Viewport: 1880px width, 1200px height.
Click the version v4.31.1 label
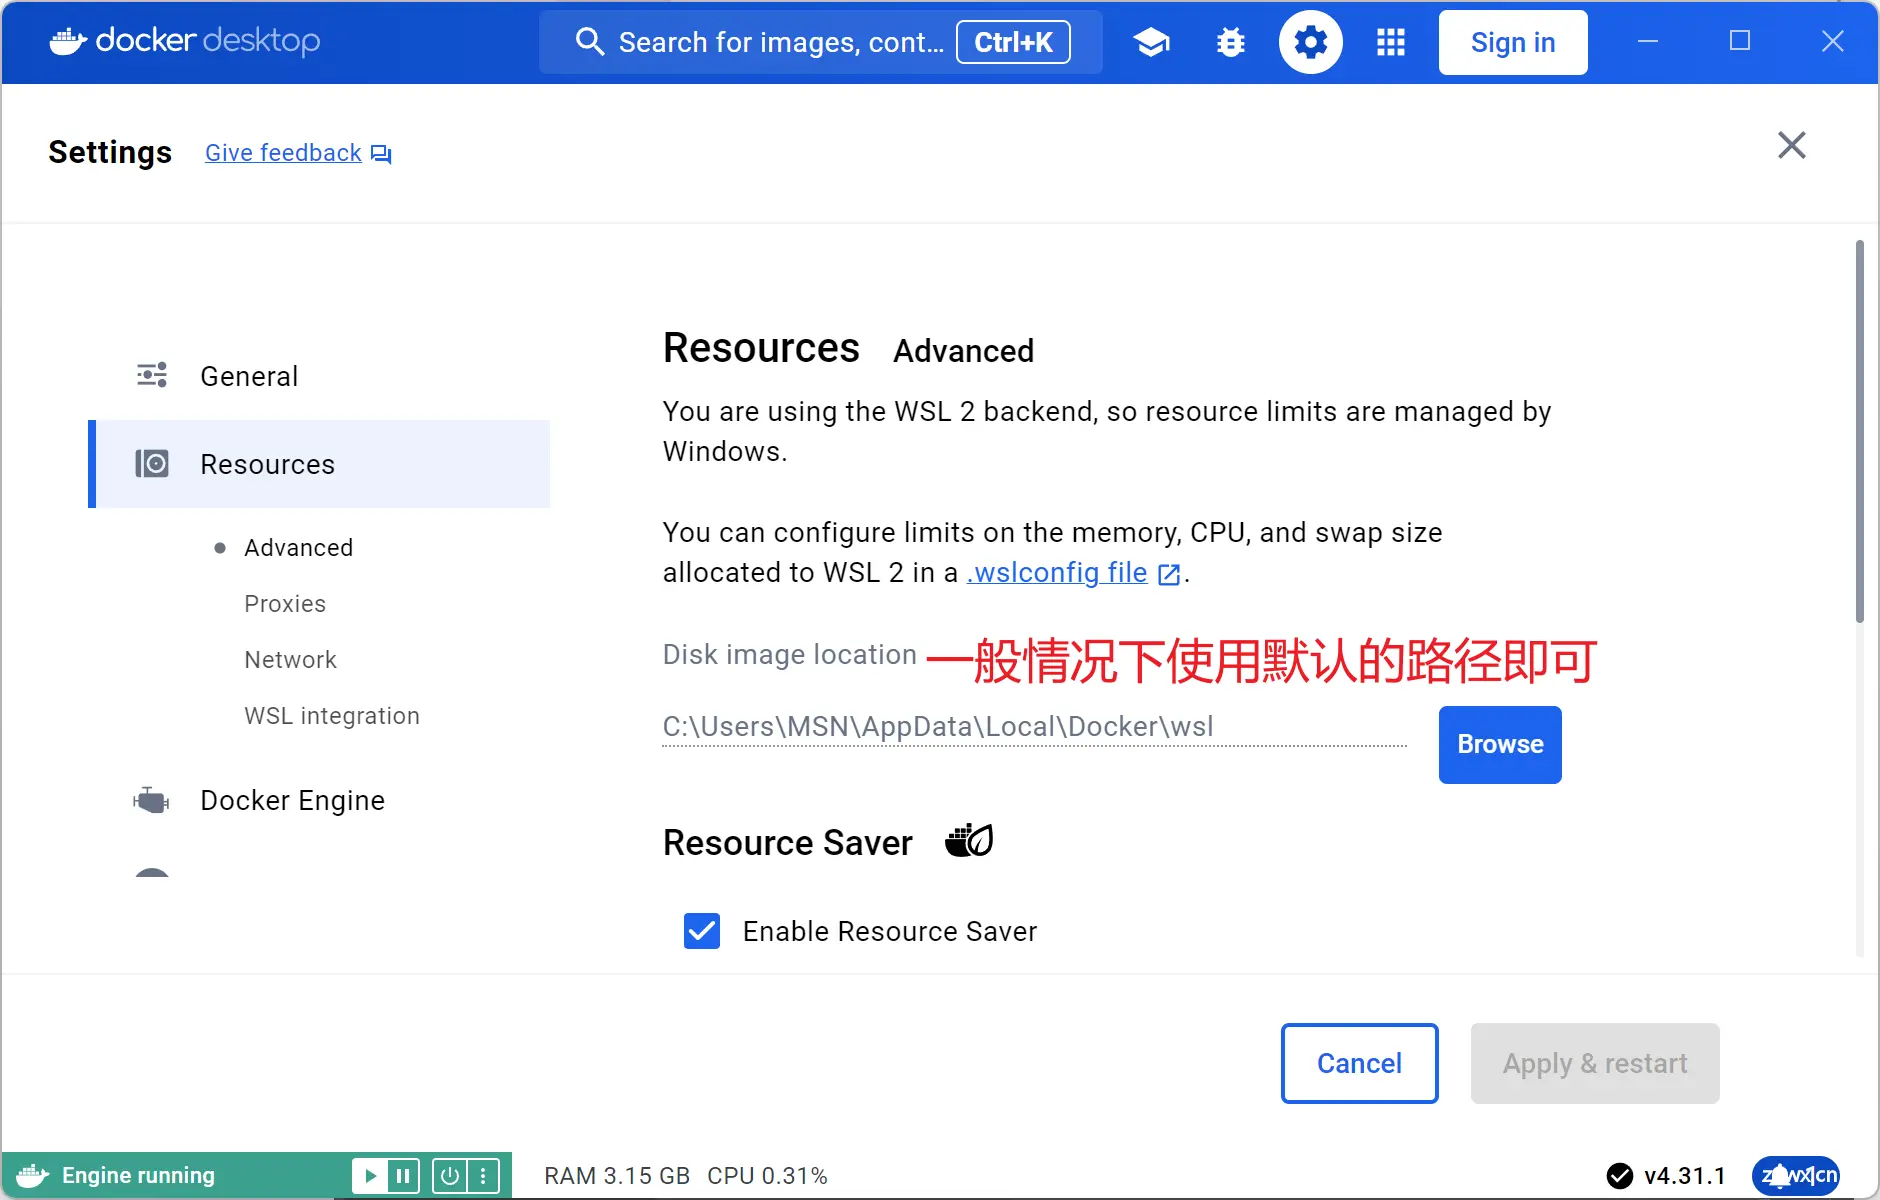pyautogui.click(x=1685, y=1176)
